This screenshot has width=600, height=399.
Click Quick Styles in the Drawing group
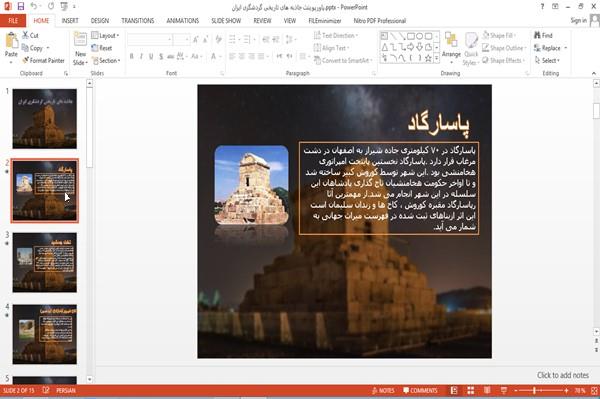471,49
